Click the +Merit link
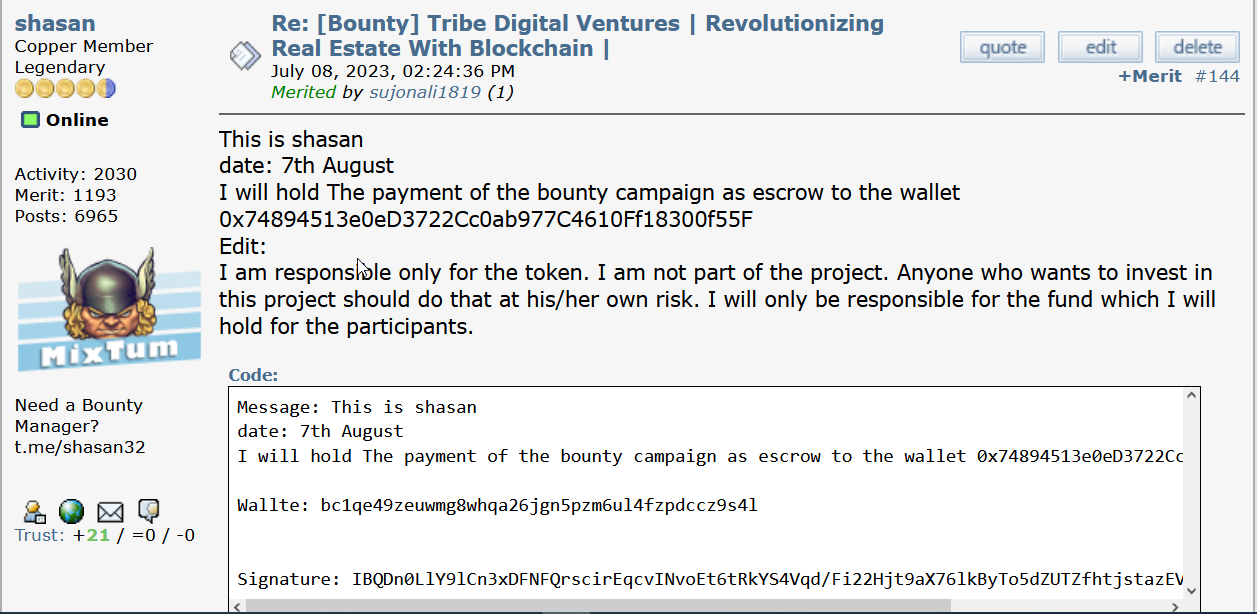1257x614 pixels. [x=1150, y=76]
